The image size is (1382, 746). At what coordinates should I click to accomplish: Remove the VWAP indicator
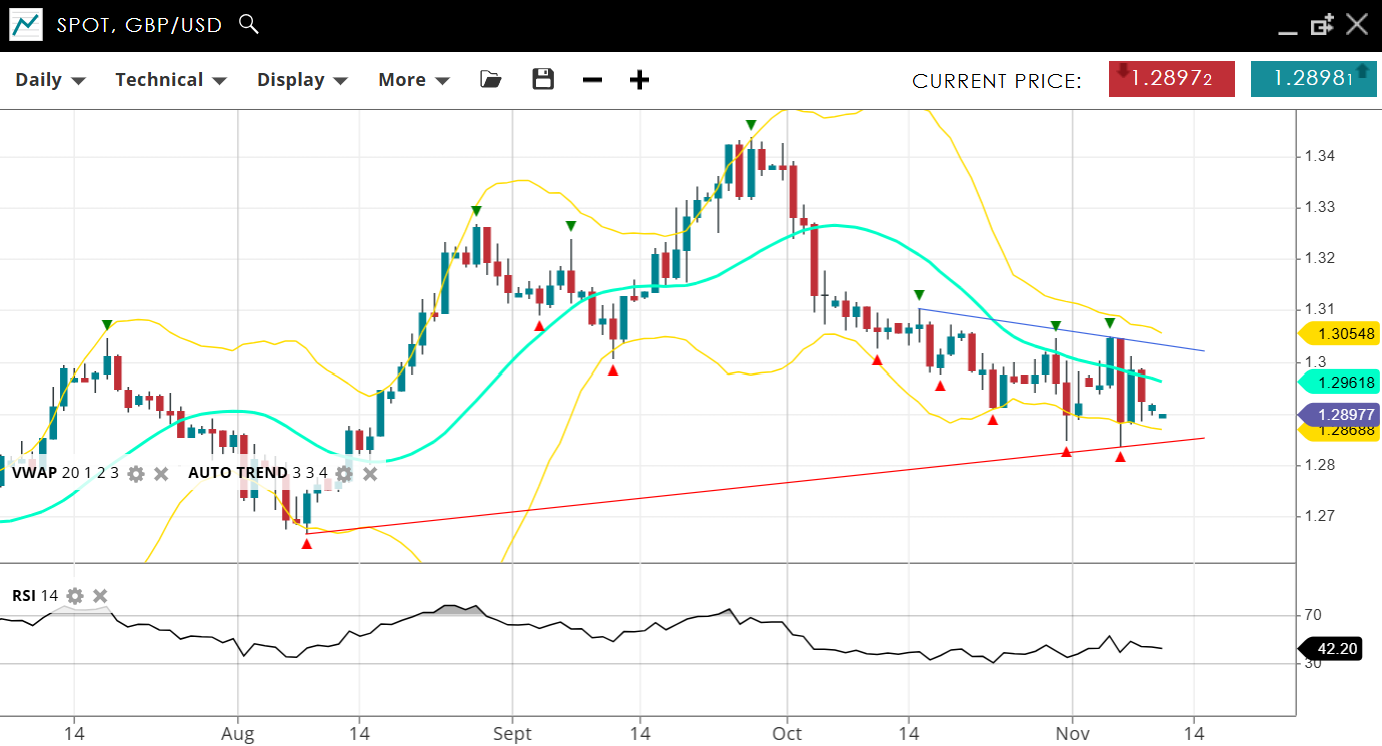tap(161, 473)
